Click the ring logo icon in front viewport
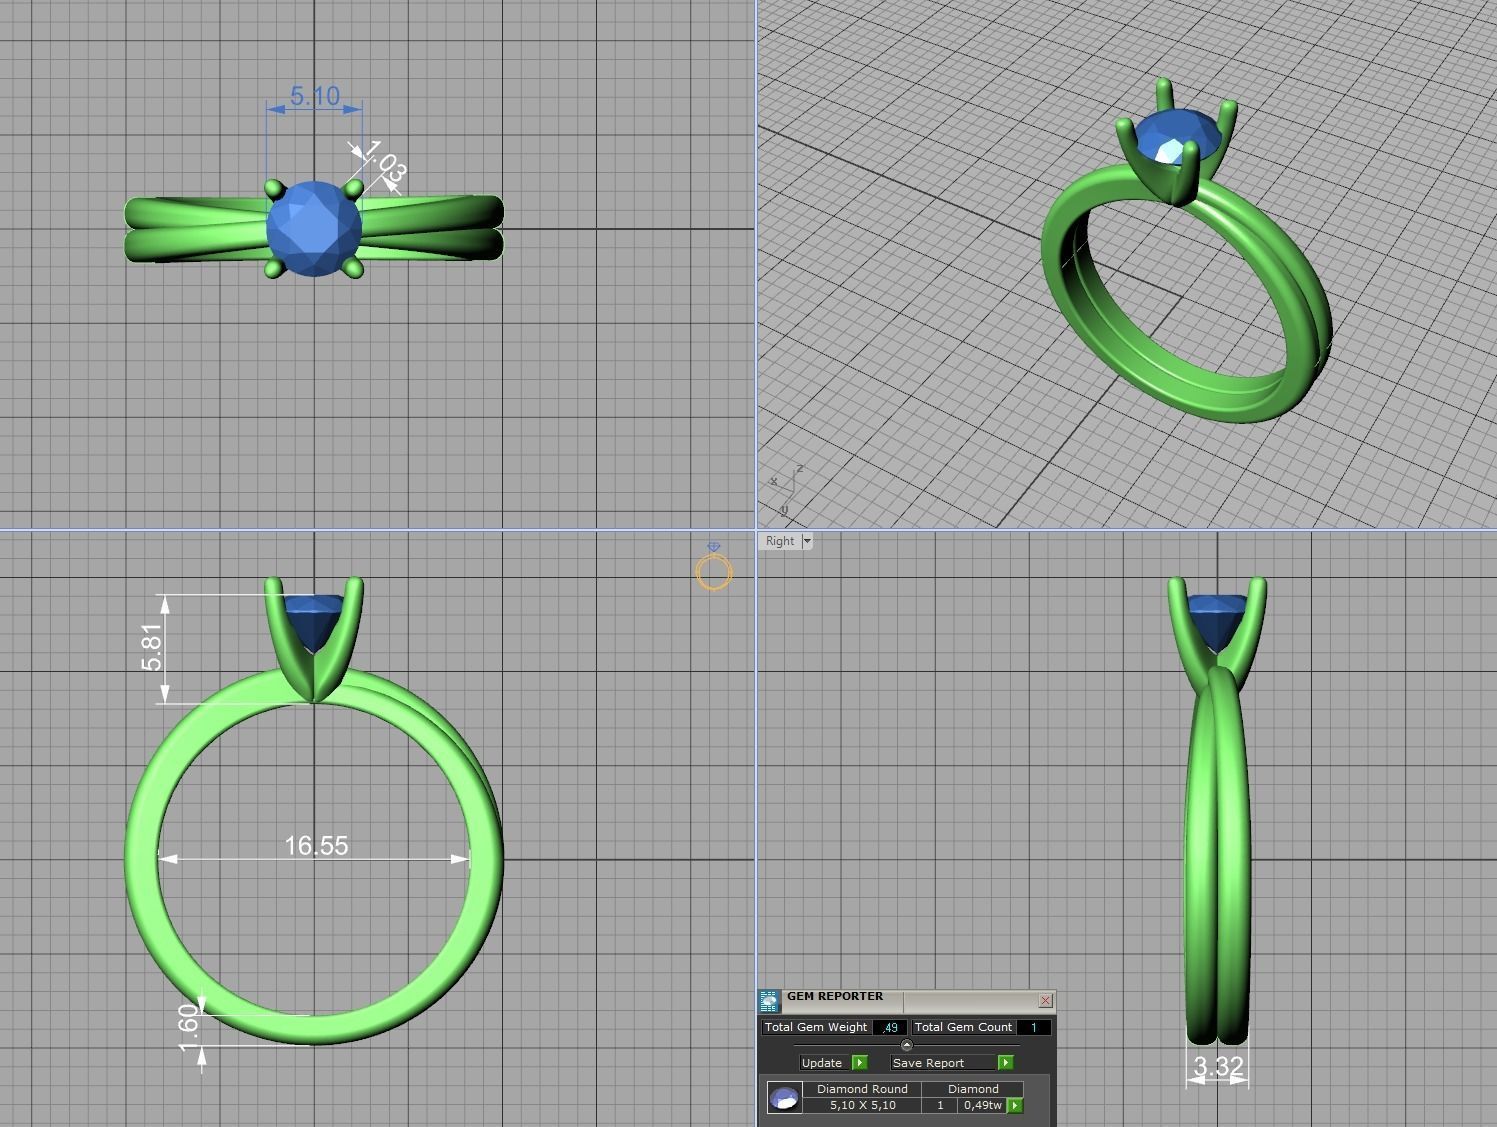1497x1127 pixels. tap(713, 567)
